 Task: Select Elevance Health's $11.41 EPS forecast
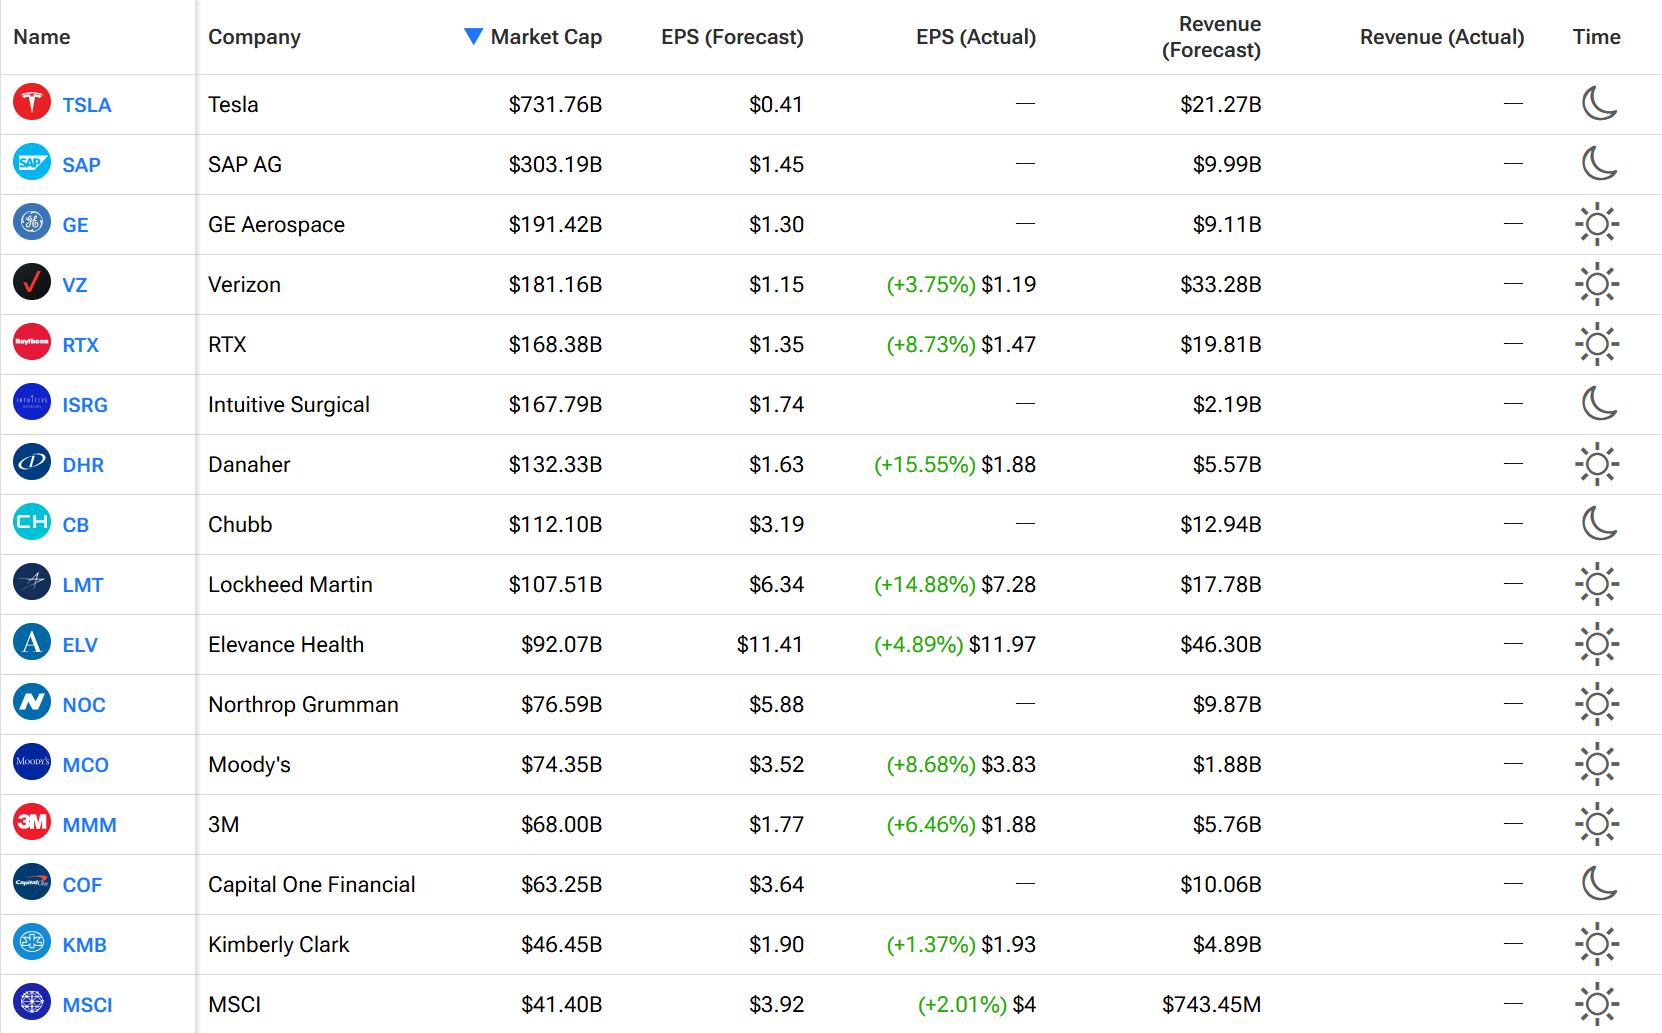(x=770, y=644)
